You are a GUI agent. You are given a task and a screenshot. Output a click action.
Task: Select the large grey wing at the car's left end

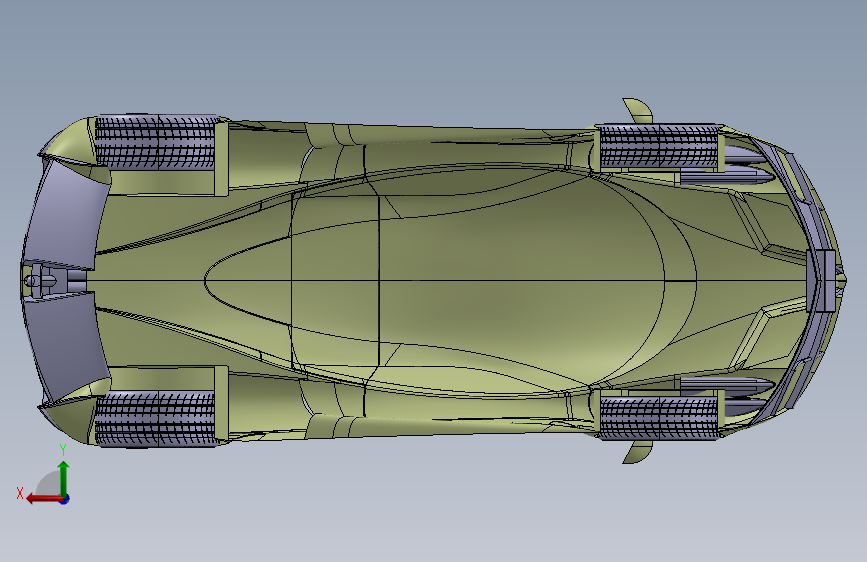point(64,280)
